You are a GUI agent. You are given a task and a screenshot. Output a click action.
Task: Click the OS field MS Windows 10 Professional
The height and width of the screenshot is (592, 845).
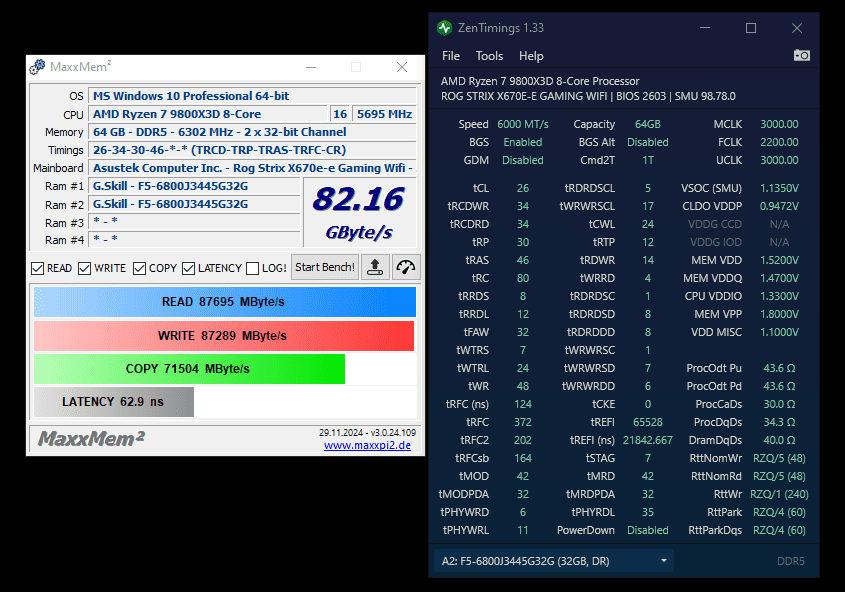click(252, 96)
